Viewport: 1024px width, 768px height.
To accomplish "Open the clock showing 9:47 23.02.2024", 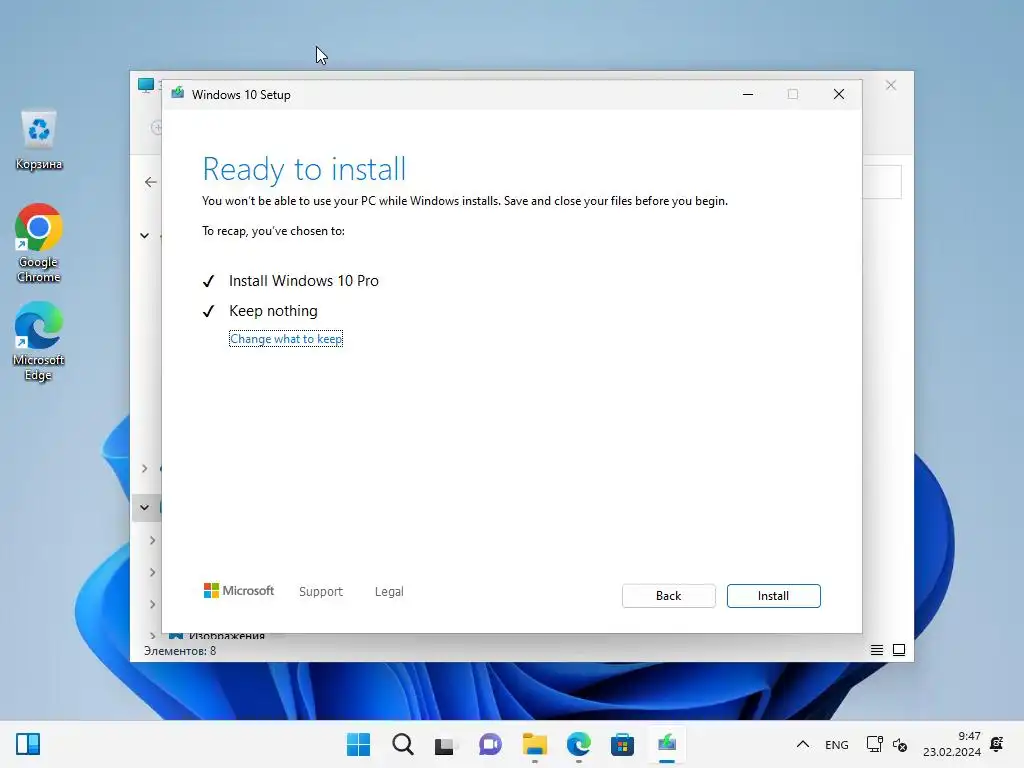I will click(952, 744).
